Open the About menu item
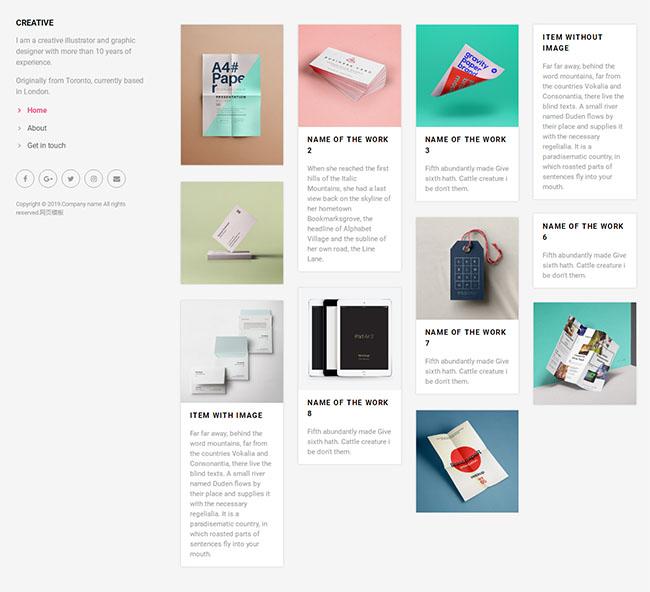The height and width of the screenshot is (592, 650). [x=37, y=128]
